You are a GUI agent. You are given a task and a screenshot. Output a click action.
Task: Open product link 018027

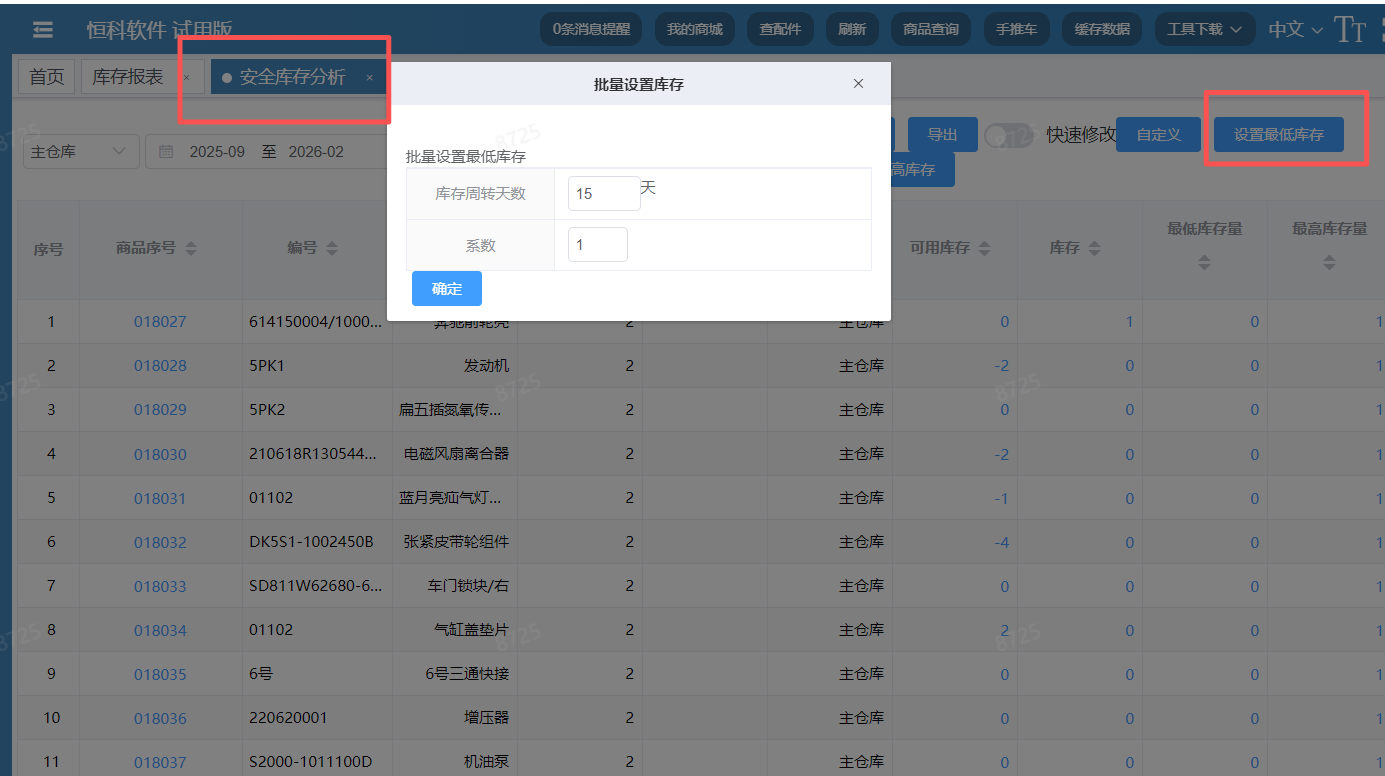pyautogui.click(x=160, y=321)
